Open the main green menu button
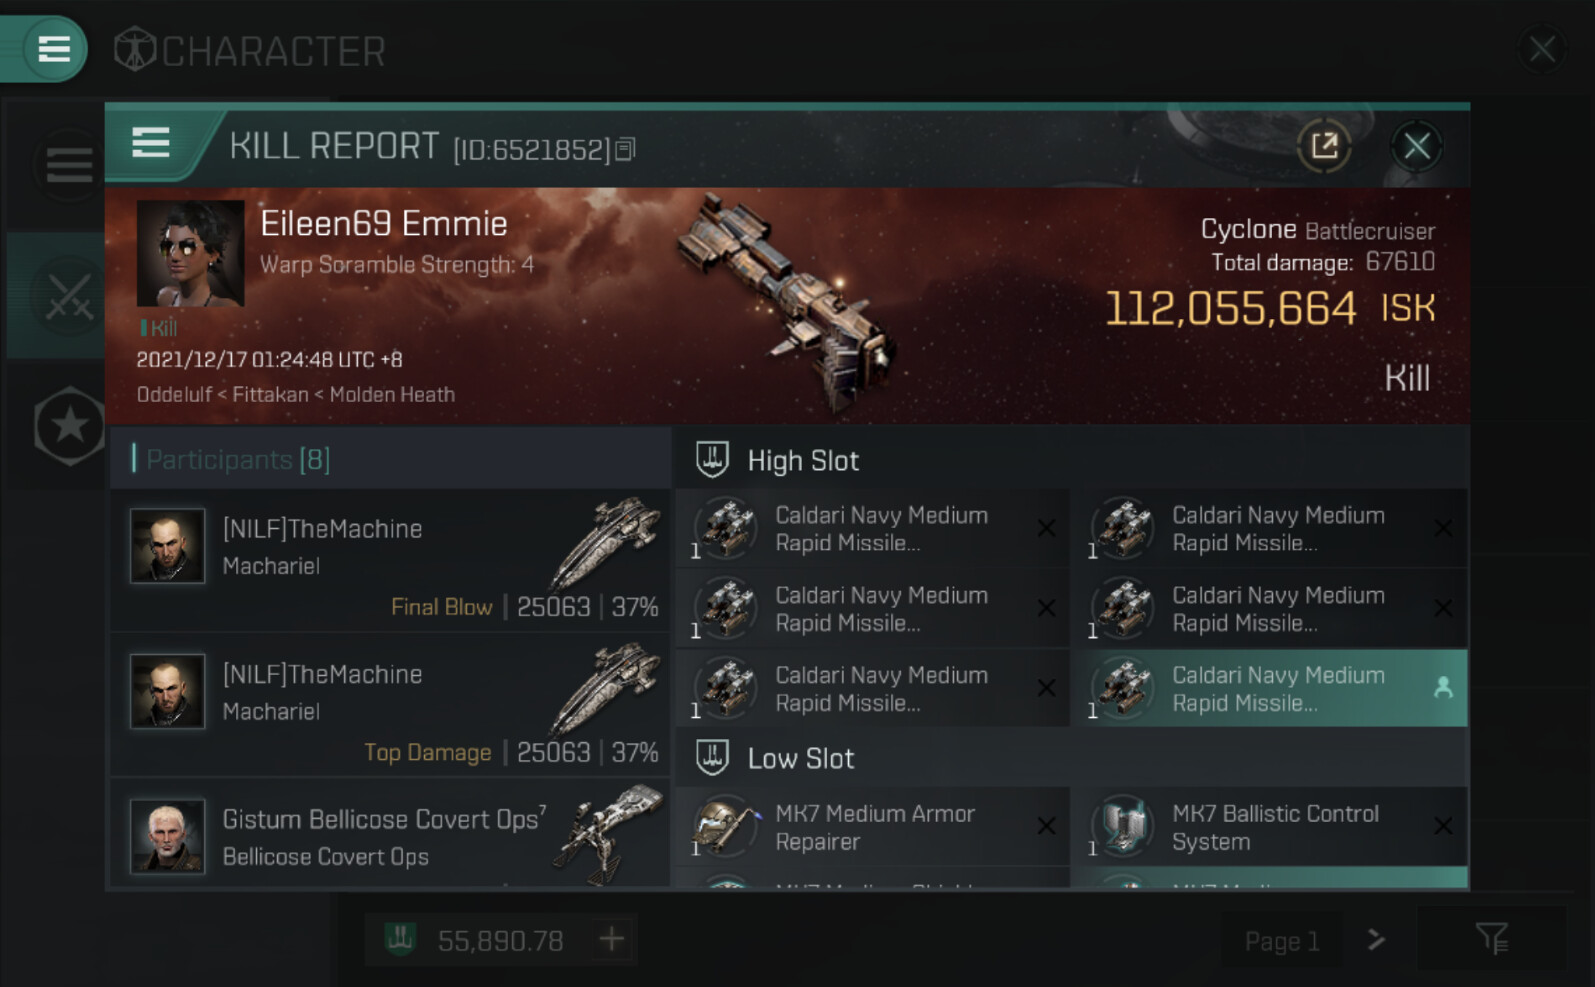1595x987 pixels. (x=52, y=48)
